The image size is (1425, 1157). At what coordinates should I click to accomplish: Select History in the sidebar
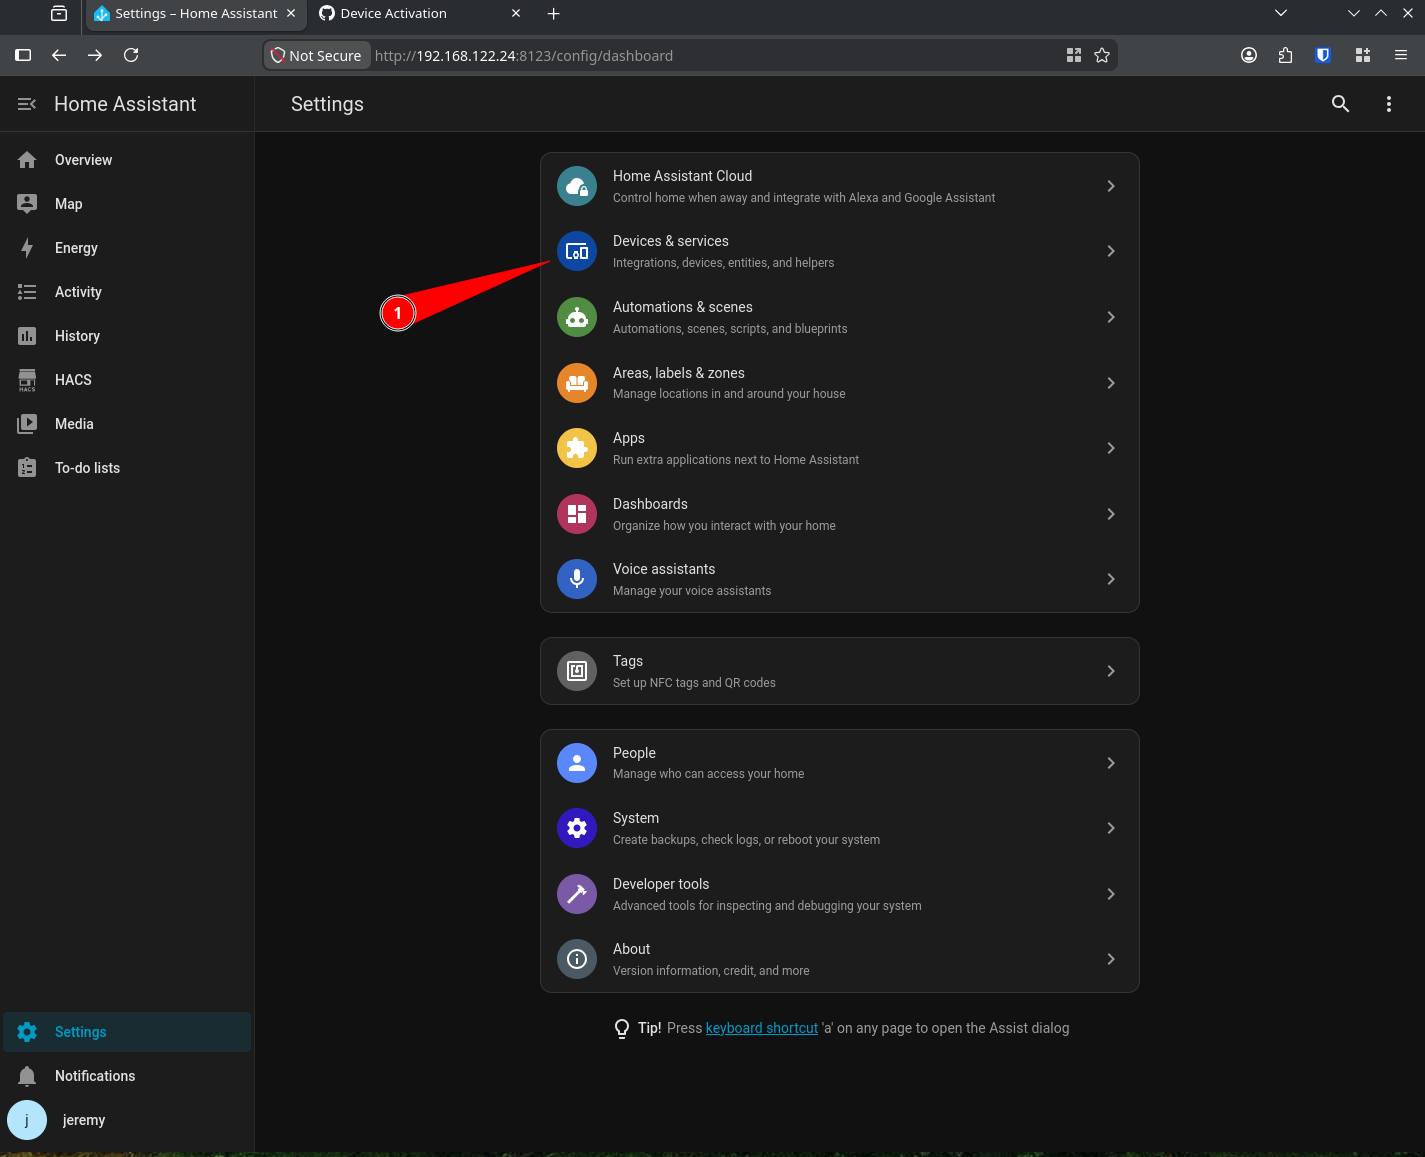pos(127,336)
